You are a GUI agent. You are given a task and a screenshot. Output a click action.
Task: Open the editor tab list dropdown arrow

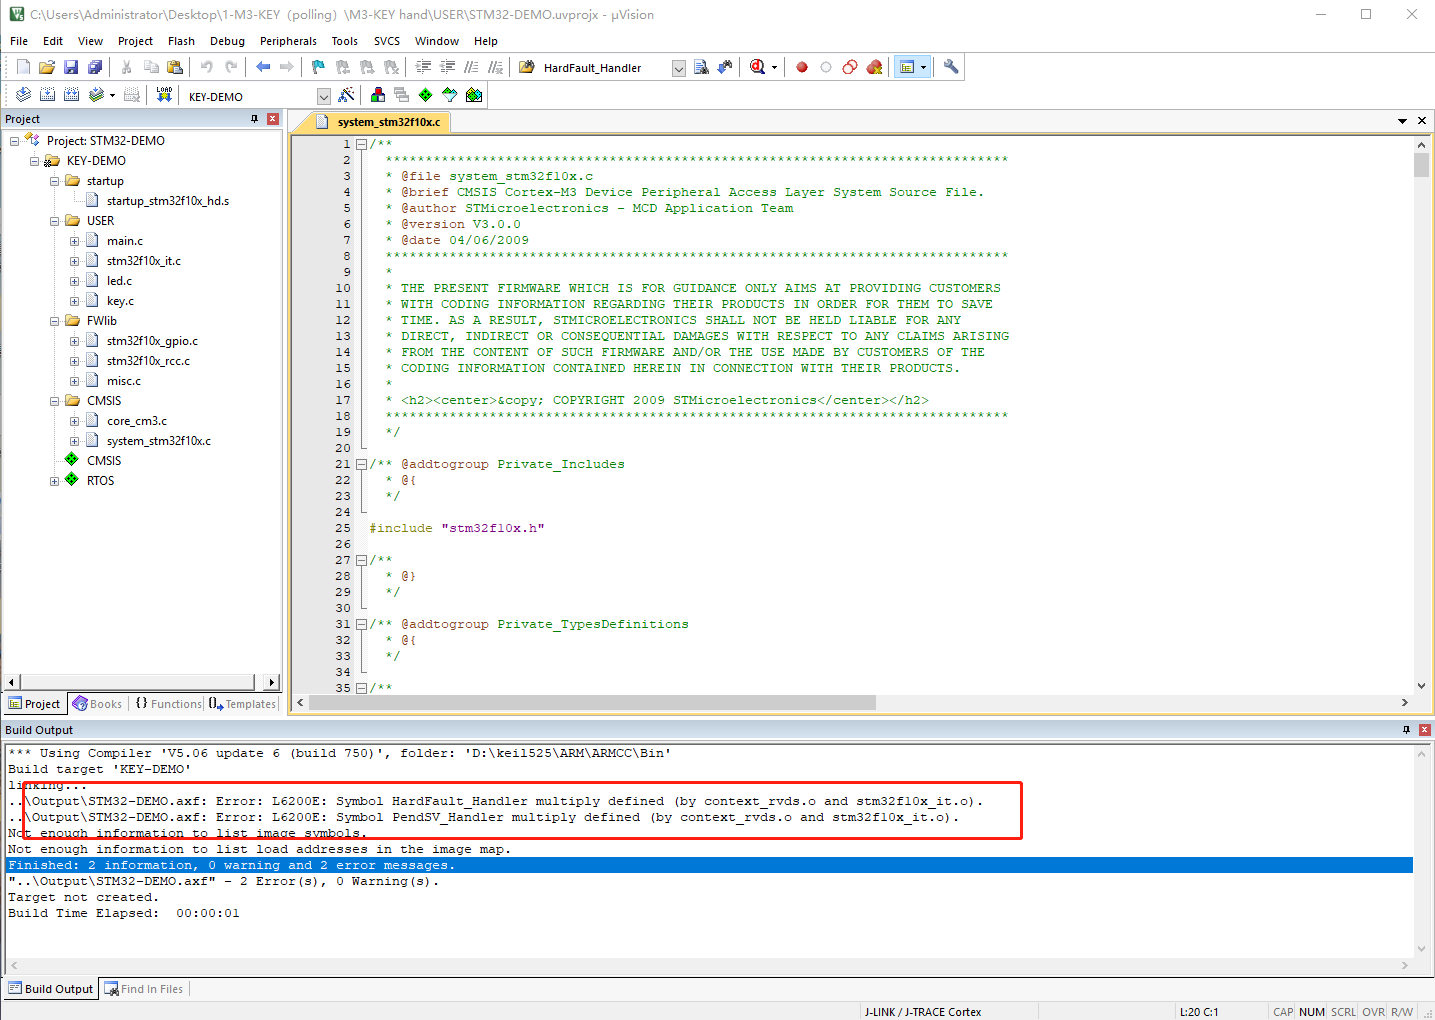[1403, 121]
